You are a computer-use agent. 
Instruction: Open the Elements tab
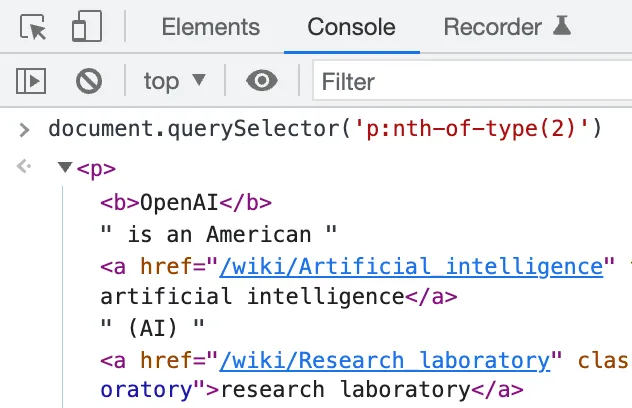211,27
